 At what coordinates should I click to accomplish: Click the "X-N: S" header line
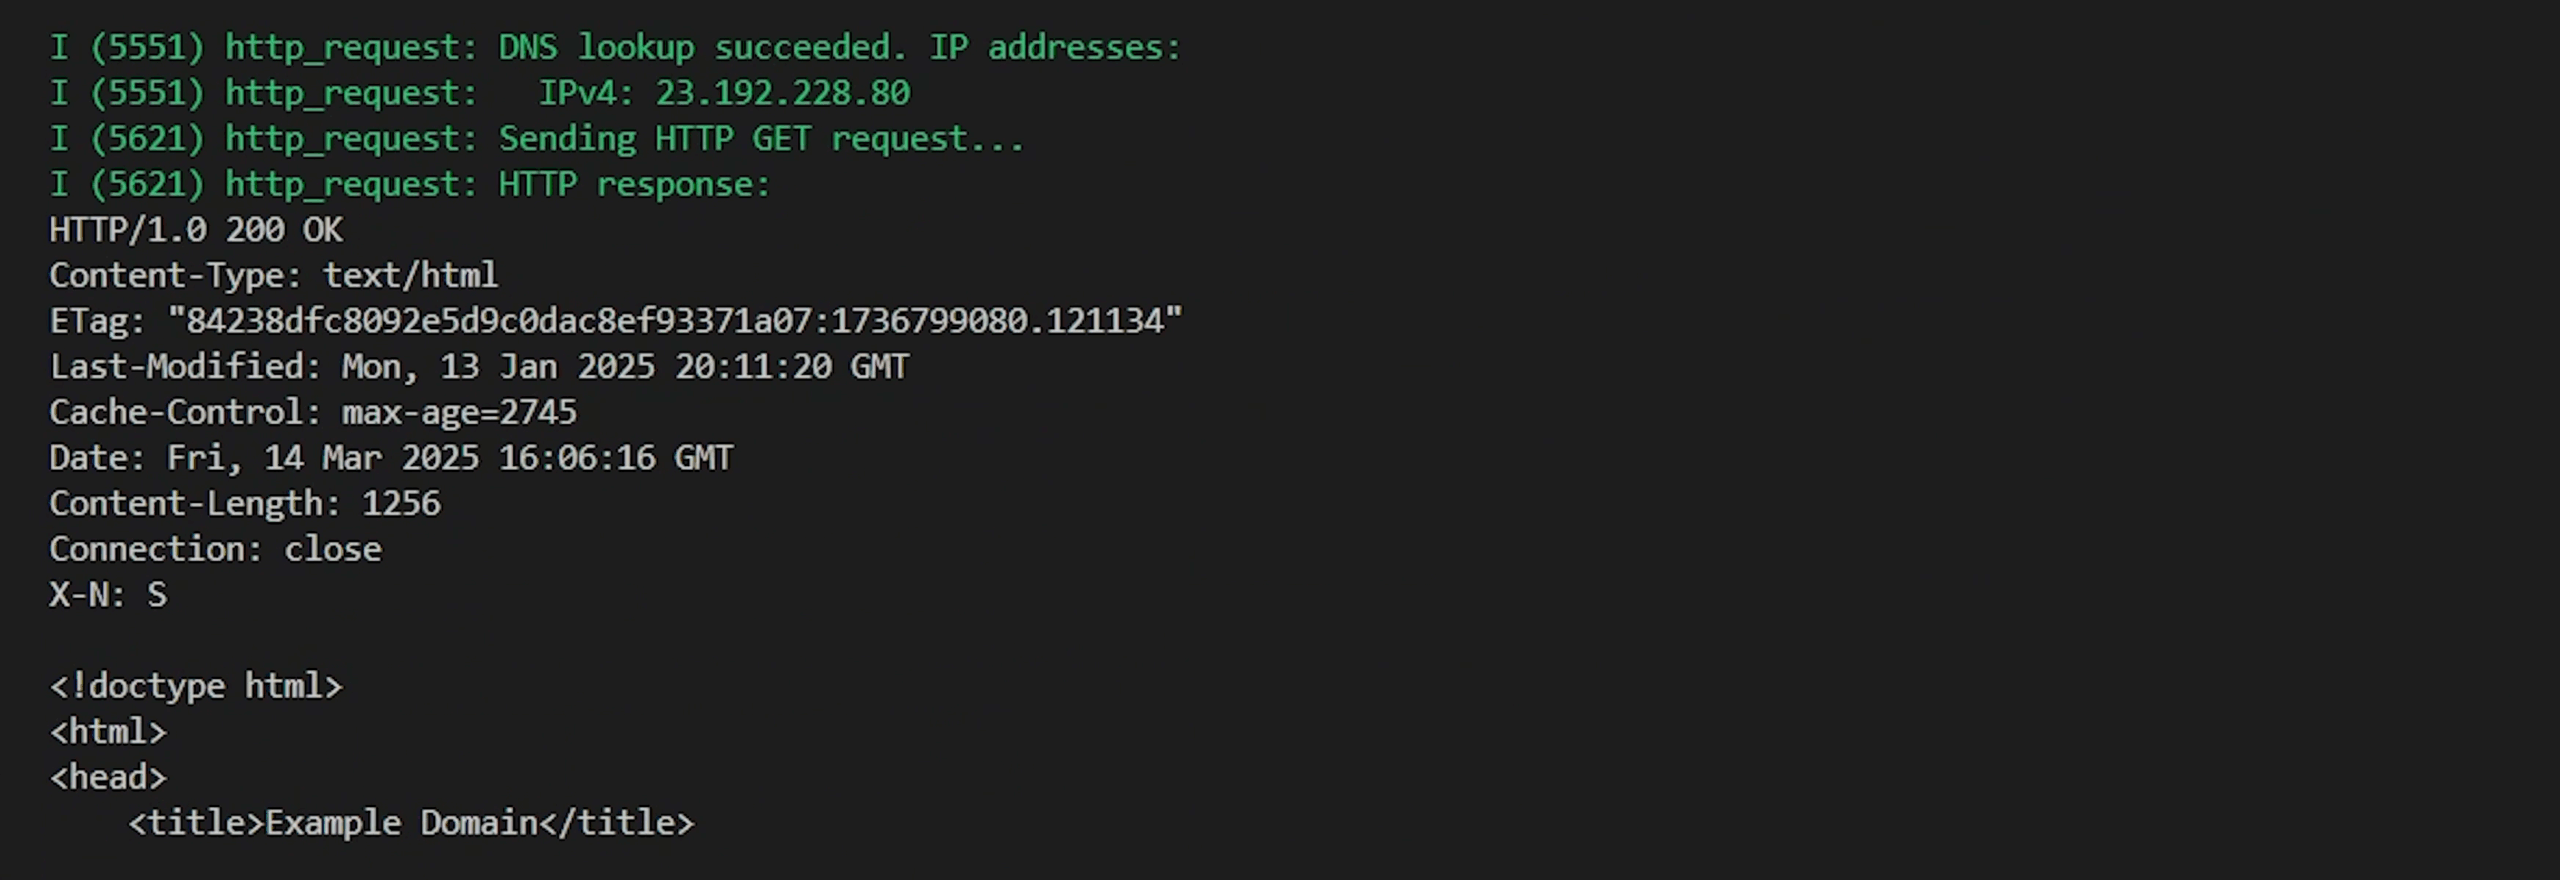click(108, 596)
